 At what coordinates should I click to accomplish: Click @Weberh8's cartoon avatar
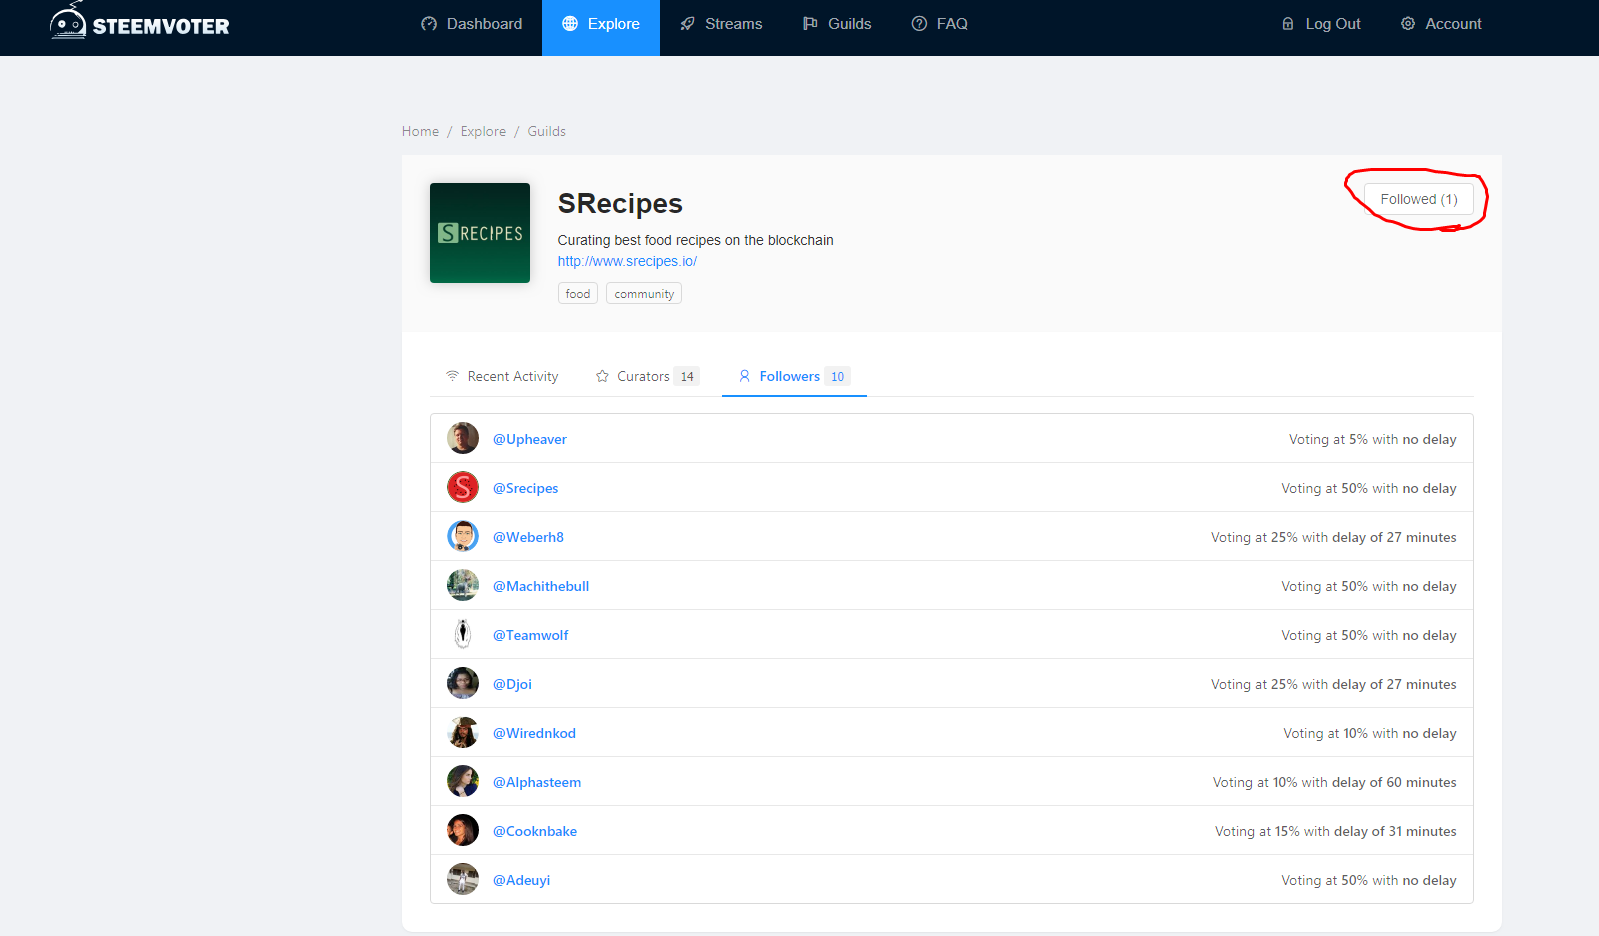pyautogui.click(x=463, y=536)
